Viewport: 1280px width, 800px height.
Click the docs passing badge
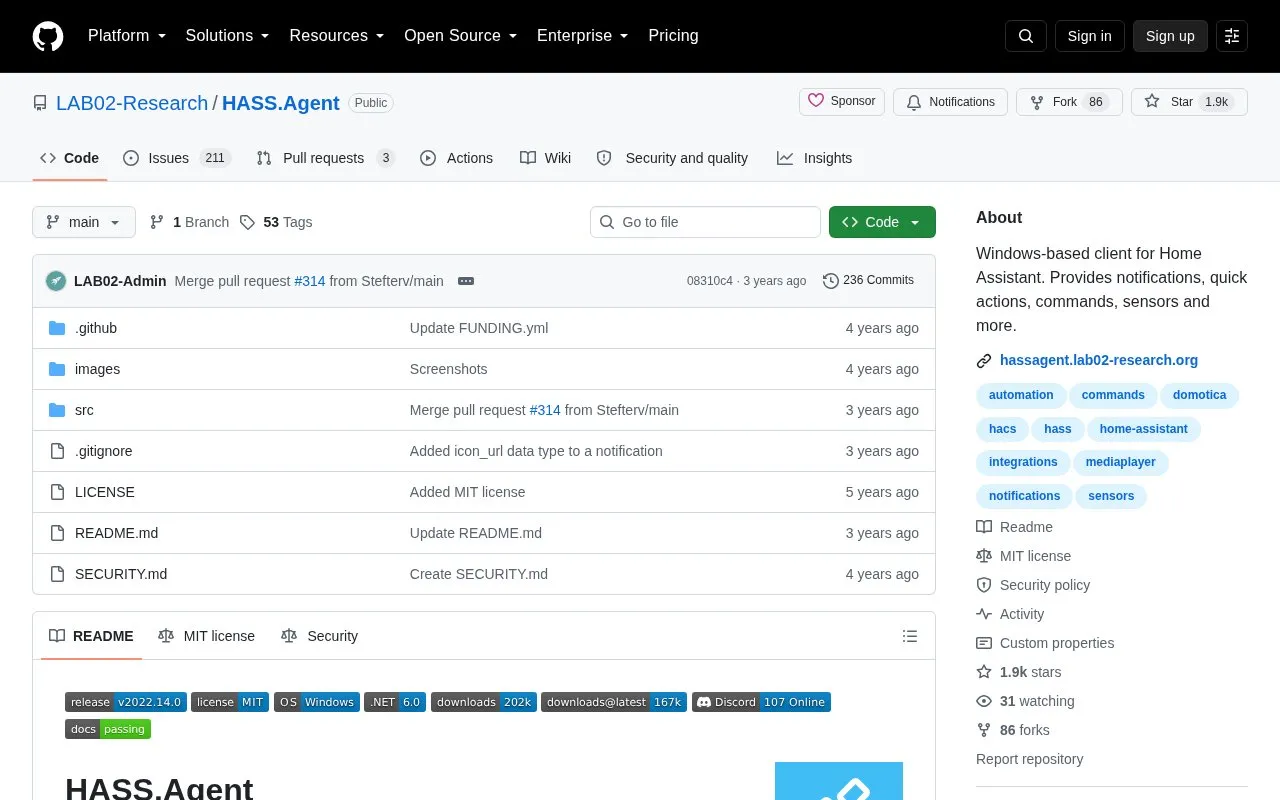click(108, 729)
